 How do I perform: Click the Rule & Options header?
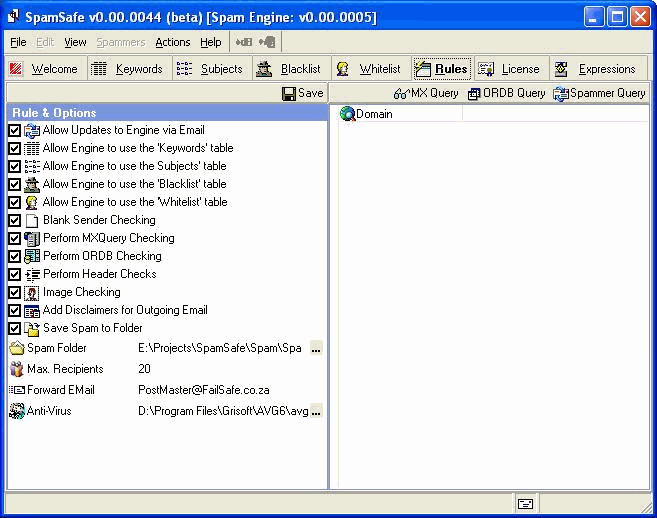(x=167, y=113)
